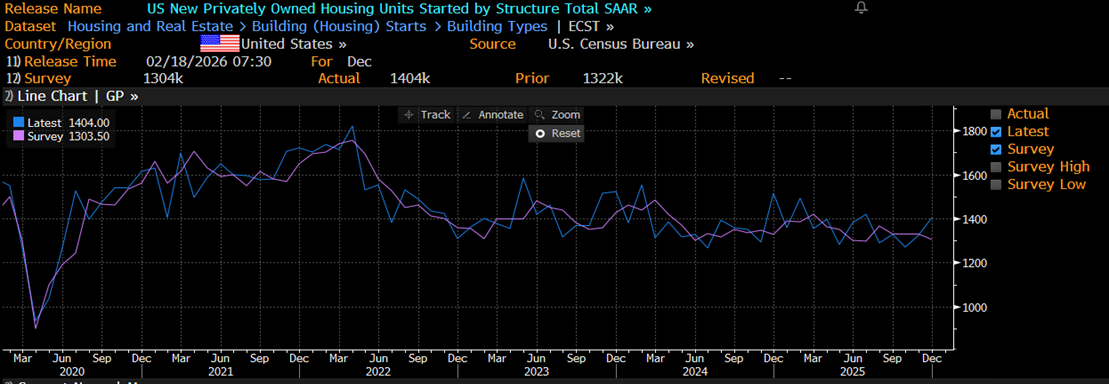Click the Survey value 1304k
This screenshot has width=1109, height=384.
(x=163, y=78)
